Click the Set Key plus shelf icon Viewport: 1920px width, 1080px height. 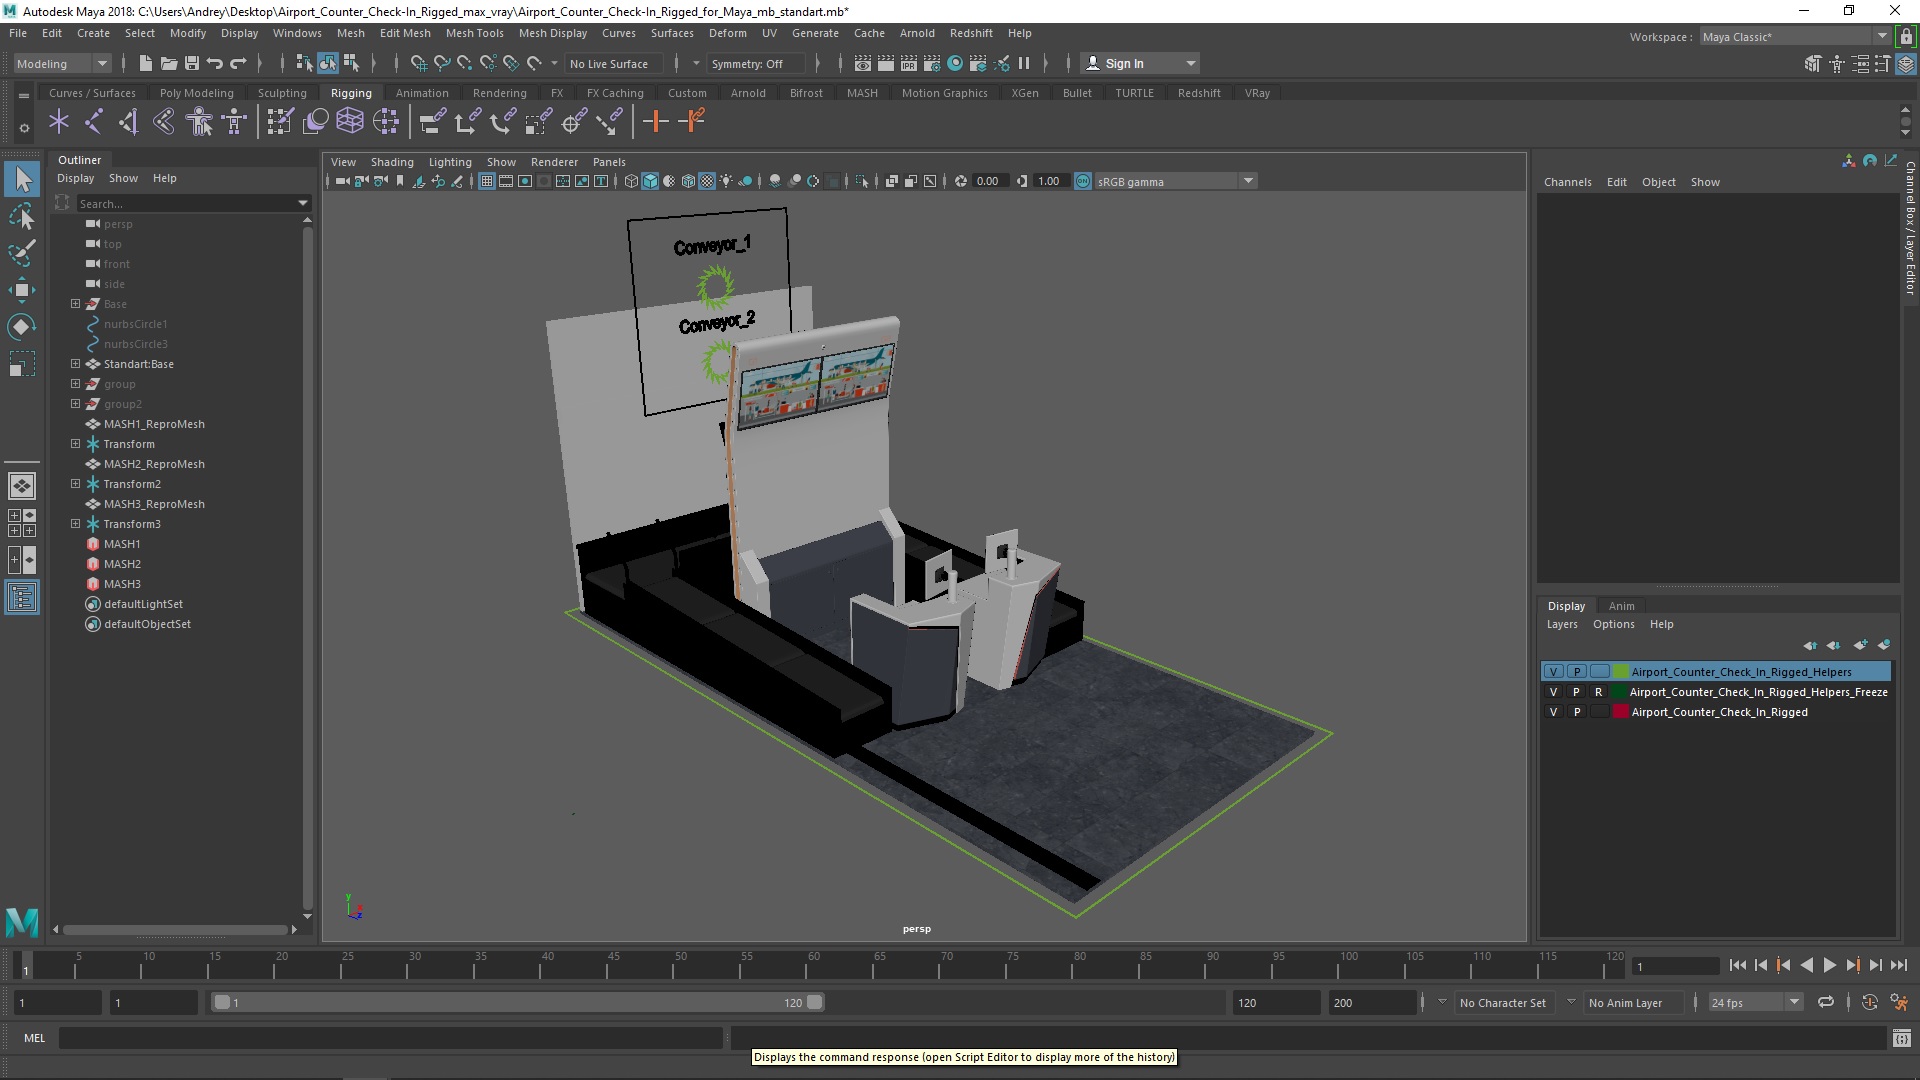click(x=656, y=122)
